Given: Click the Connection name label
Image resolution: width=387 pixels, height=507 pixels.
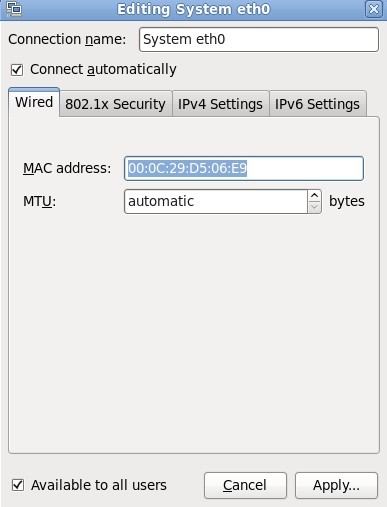Looking at the screenshot, I should click(67, 39).
